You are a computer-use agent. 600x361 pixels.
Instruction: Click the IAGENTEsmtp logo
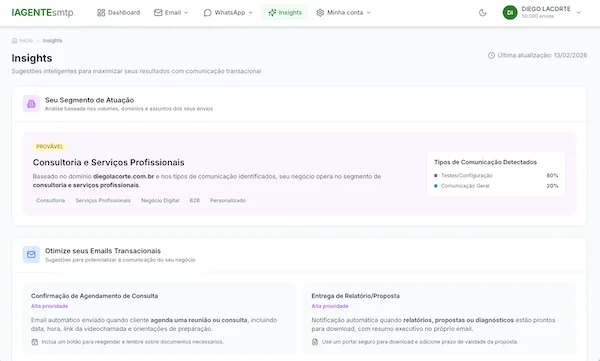pos(42,13)
